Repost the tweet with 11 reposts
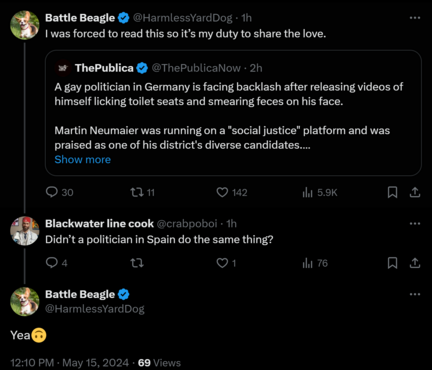The height and width of the screenshot is (370, 432). click(142, 192)
